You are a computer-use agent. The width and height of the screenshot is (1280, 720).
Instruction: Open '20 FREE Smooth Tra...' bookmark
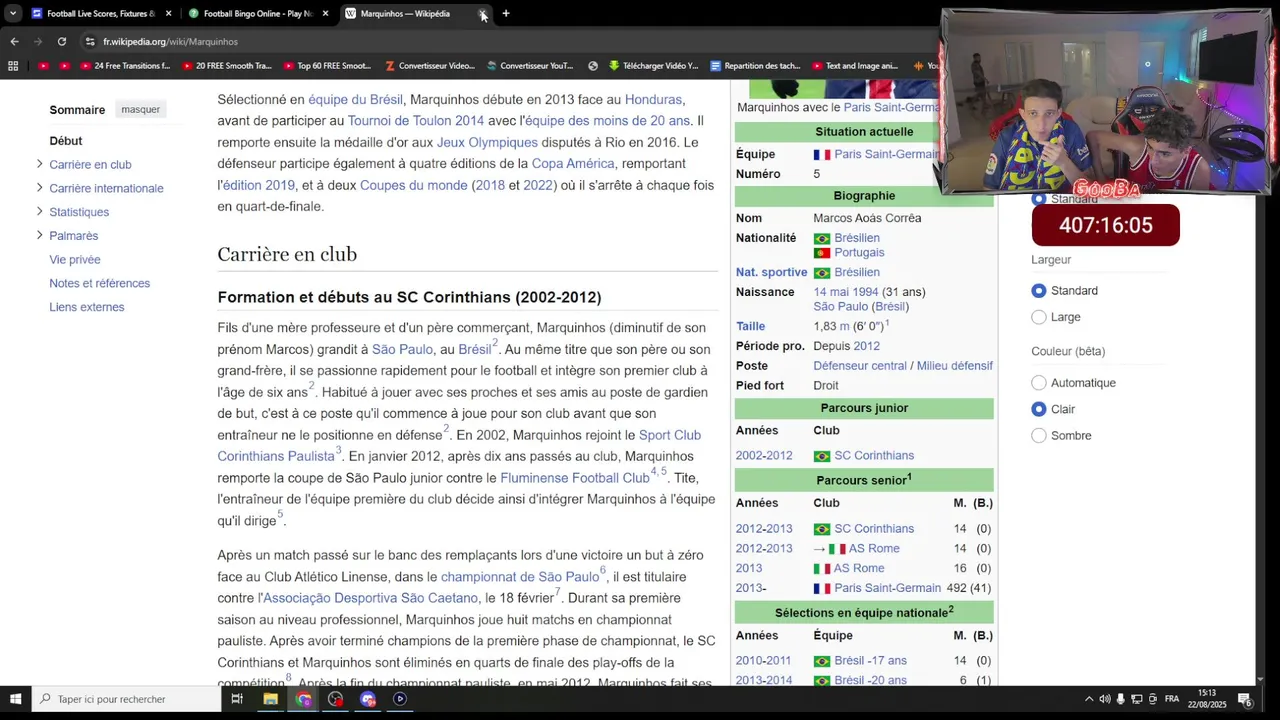coord(226,66)
